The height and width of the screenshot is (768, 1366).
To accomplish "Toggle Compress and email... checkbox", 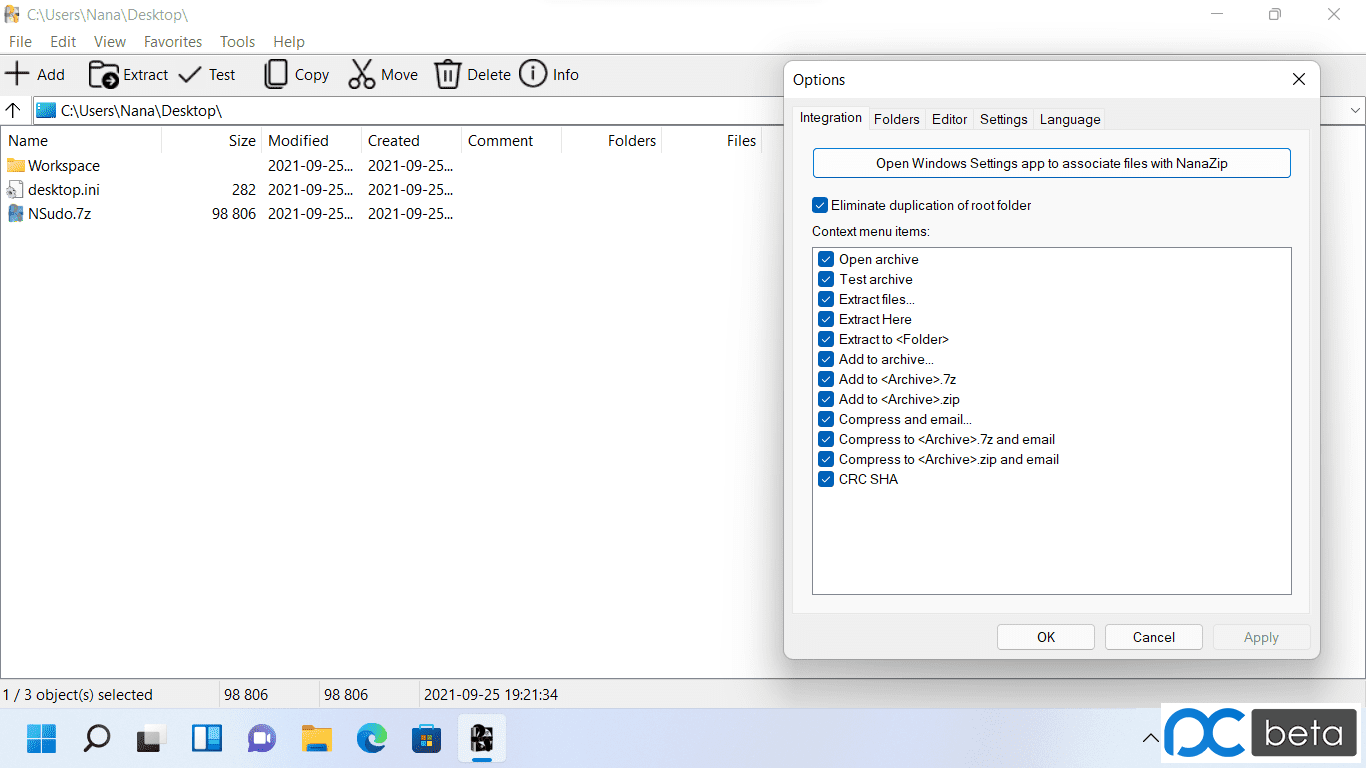I will [x=826, y=419].
